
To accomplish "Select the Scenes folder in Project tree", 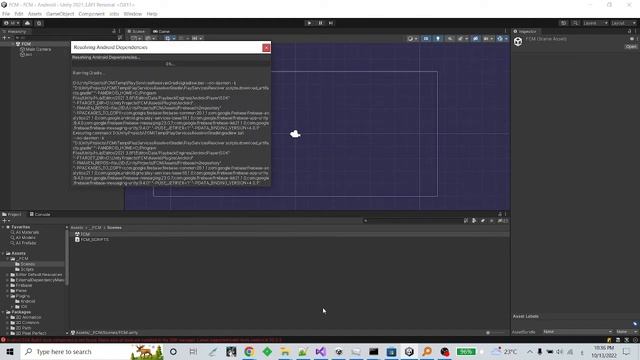I will (x=27, y=264).
